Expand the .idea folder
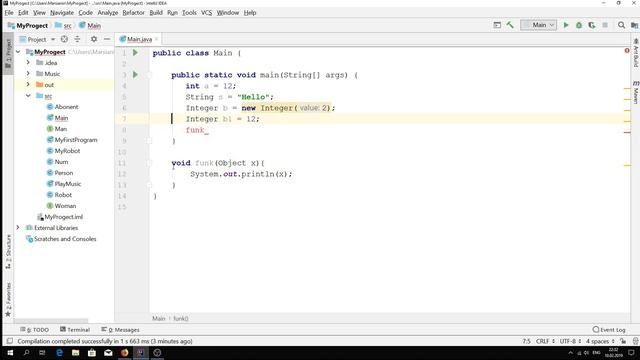640x360 pixels. 28,62
